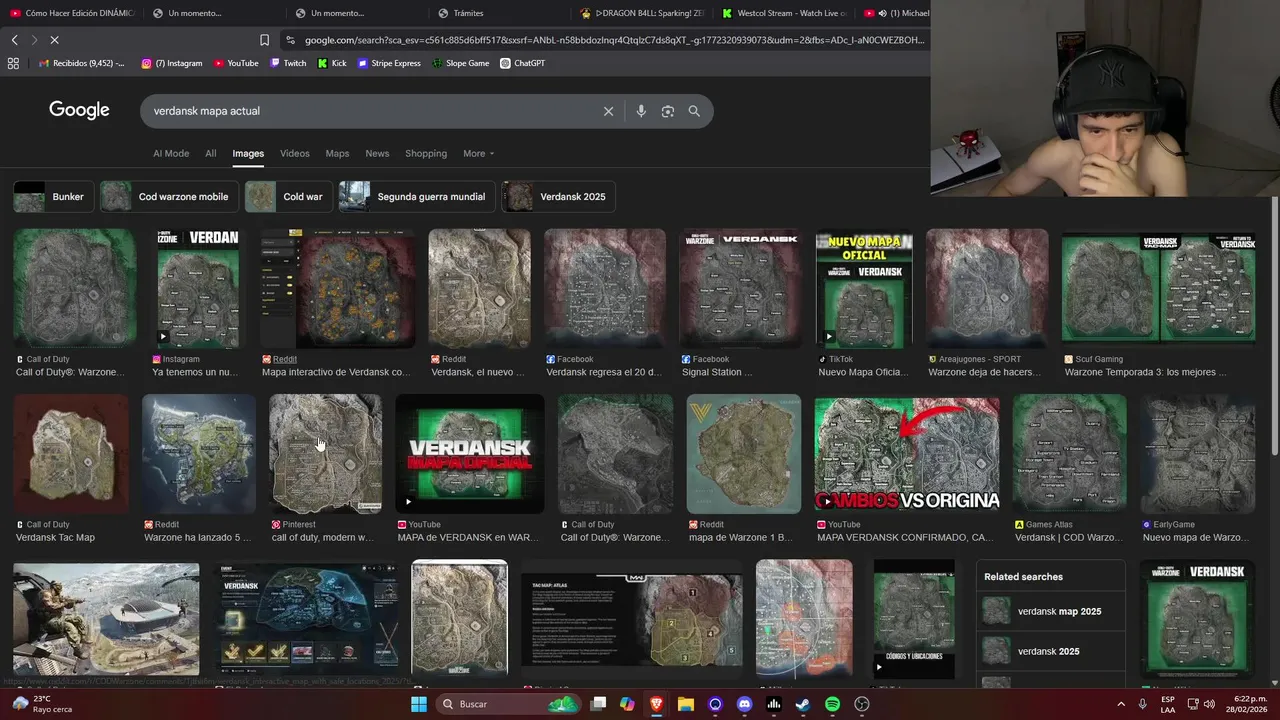Open the Slope Game bookmark

[461, 63]
